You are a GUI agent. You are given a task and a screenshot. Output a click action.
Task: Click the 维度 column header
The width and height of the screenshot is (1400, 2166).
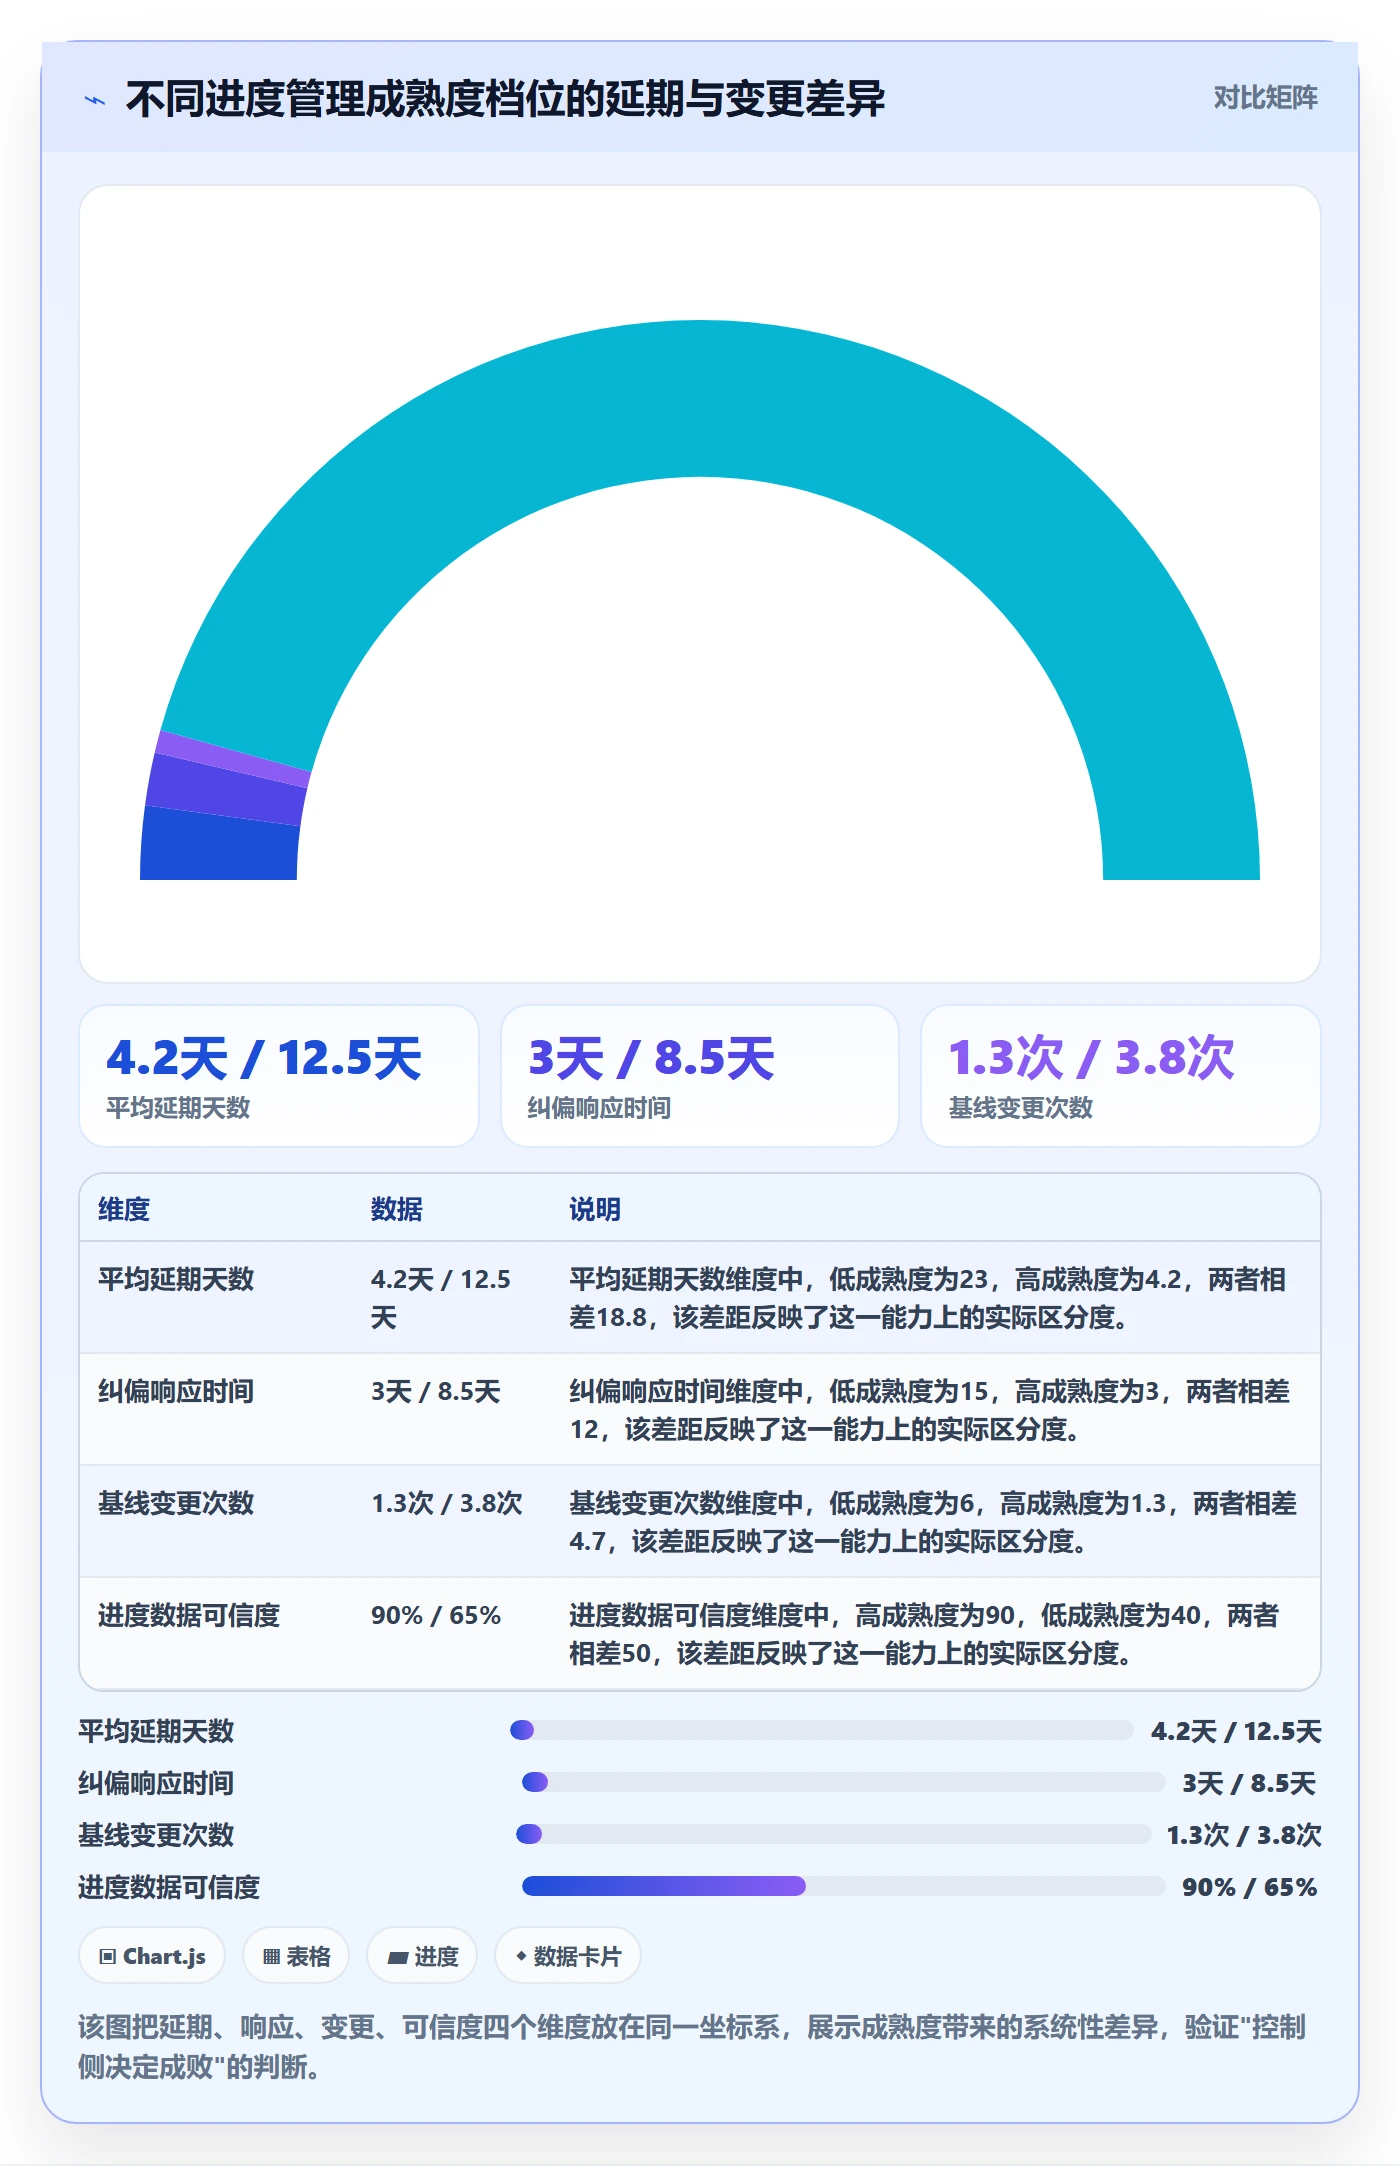(124, 1209)
